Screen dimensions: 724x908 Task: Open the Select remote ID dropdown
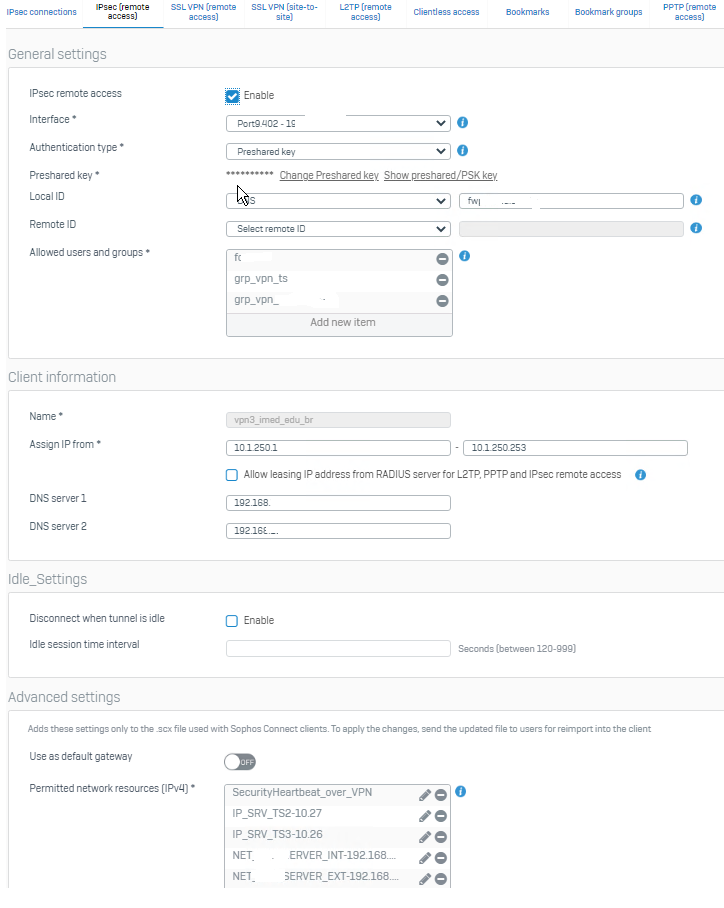[338, 229]
